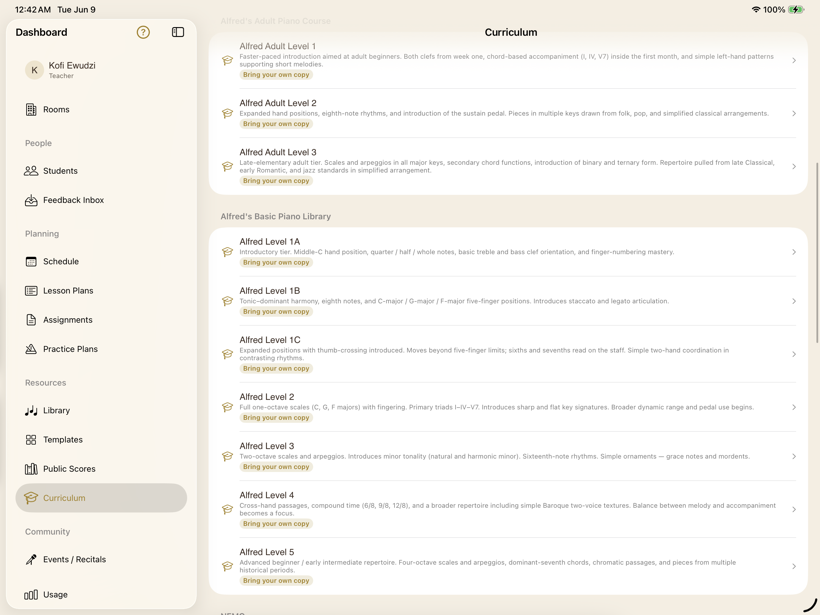Click graduation cap icon beside Alfred Level 4

tap(227, 509)
